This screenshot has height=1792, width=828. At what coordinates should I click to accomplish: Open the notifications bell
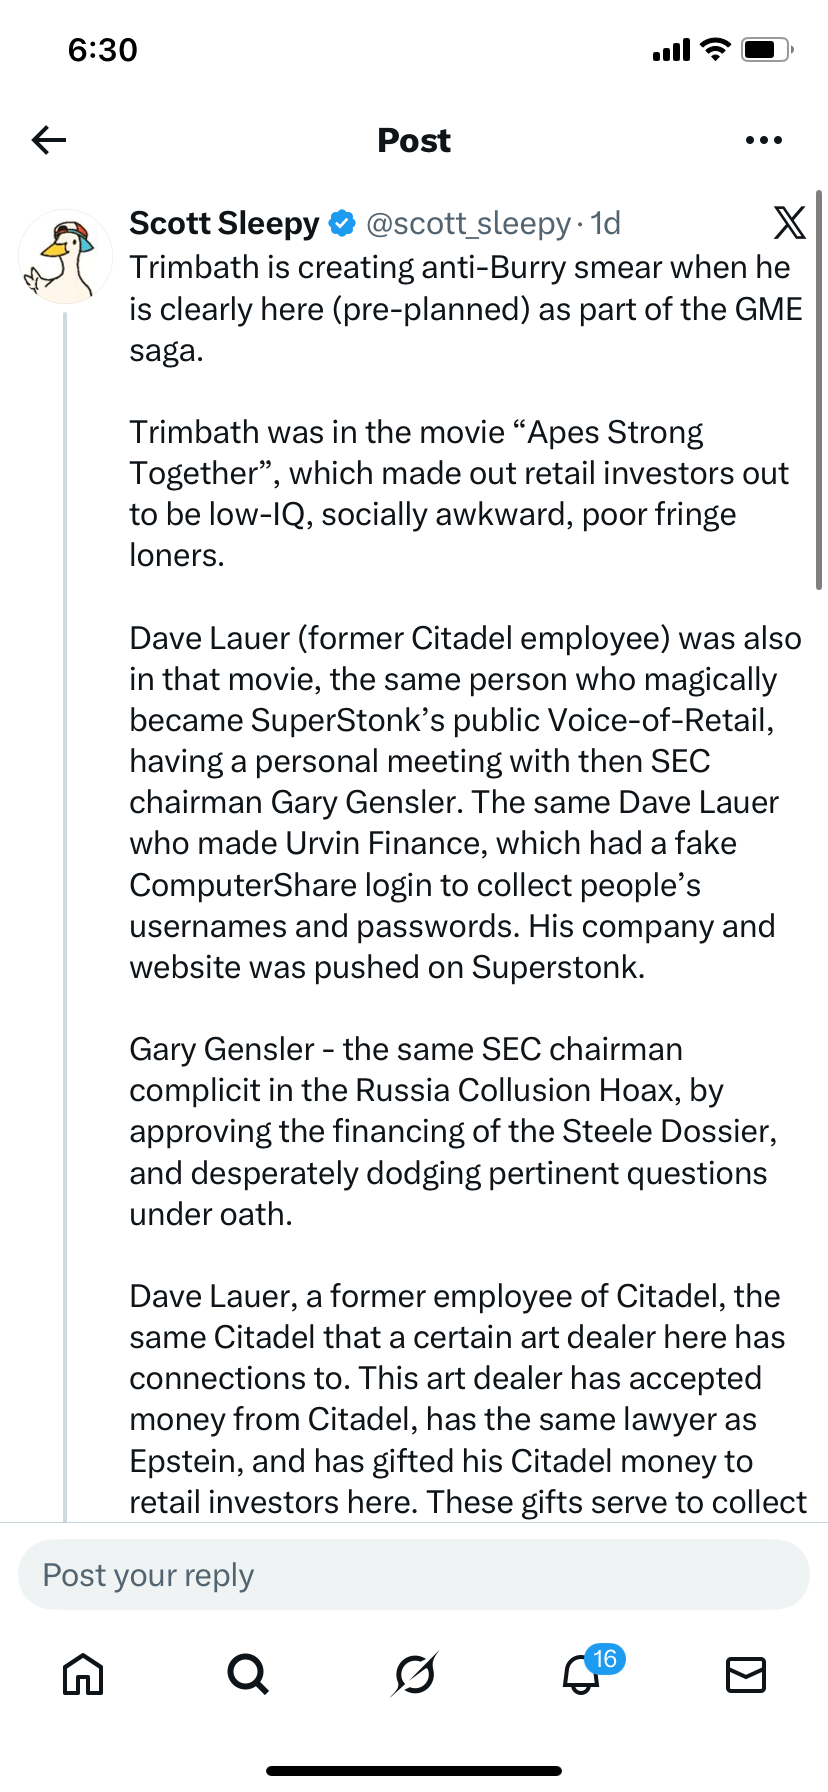[581, 1675]
